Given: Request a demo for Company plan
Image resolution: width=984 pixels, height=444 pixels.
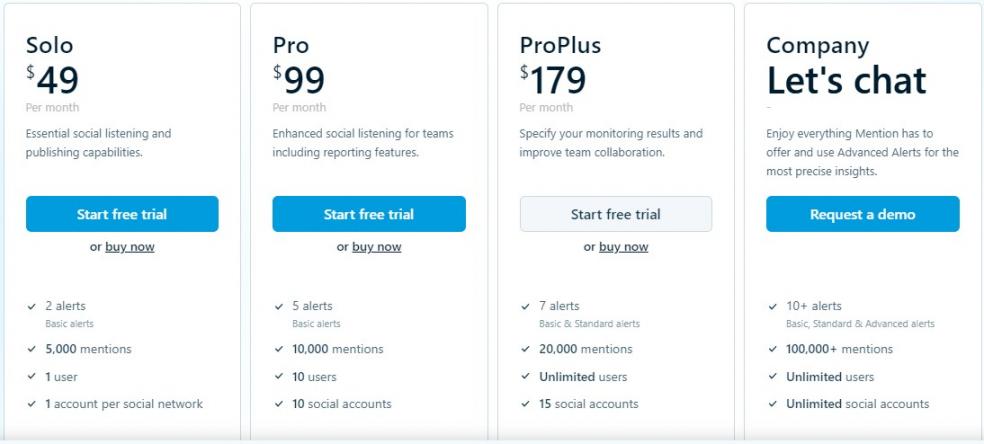Looking at the screenshot, I should click(862, 214).
